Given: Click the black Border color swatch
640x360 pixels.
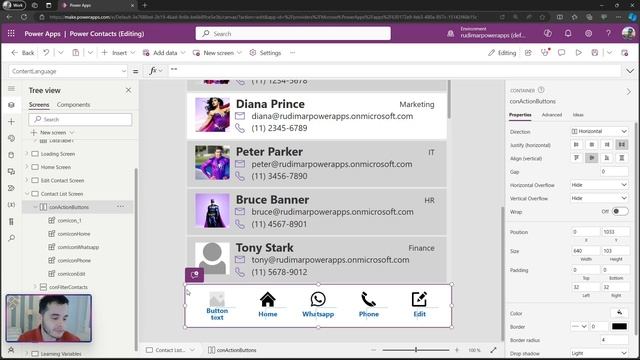Looking at the screenshot, I should [x=619, y=327].
